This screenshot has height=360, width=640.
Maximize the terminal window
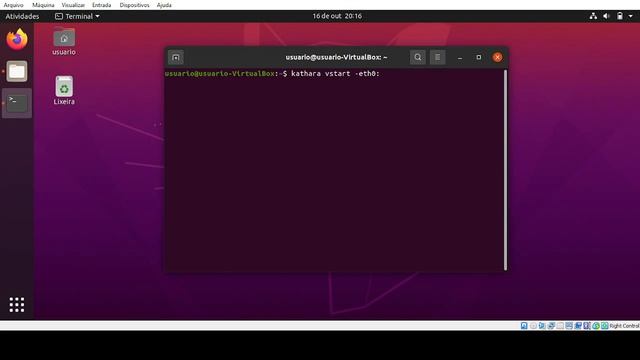click(x=479, y=58)
